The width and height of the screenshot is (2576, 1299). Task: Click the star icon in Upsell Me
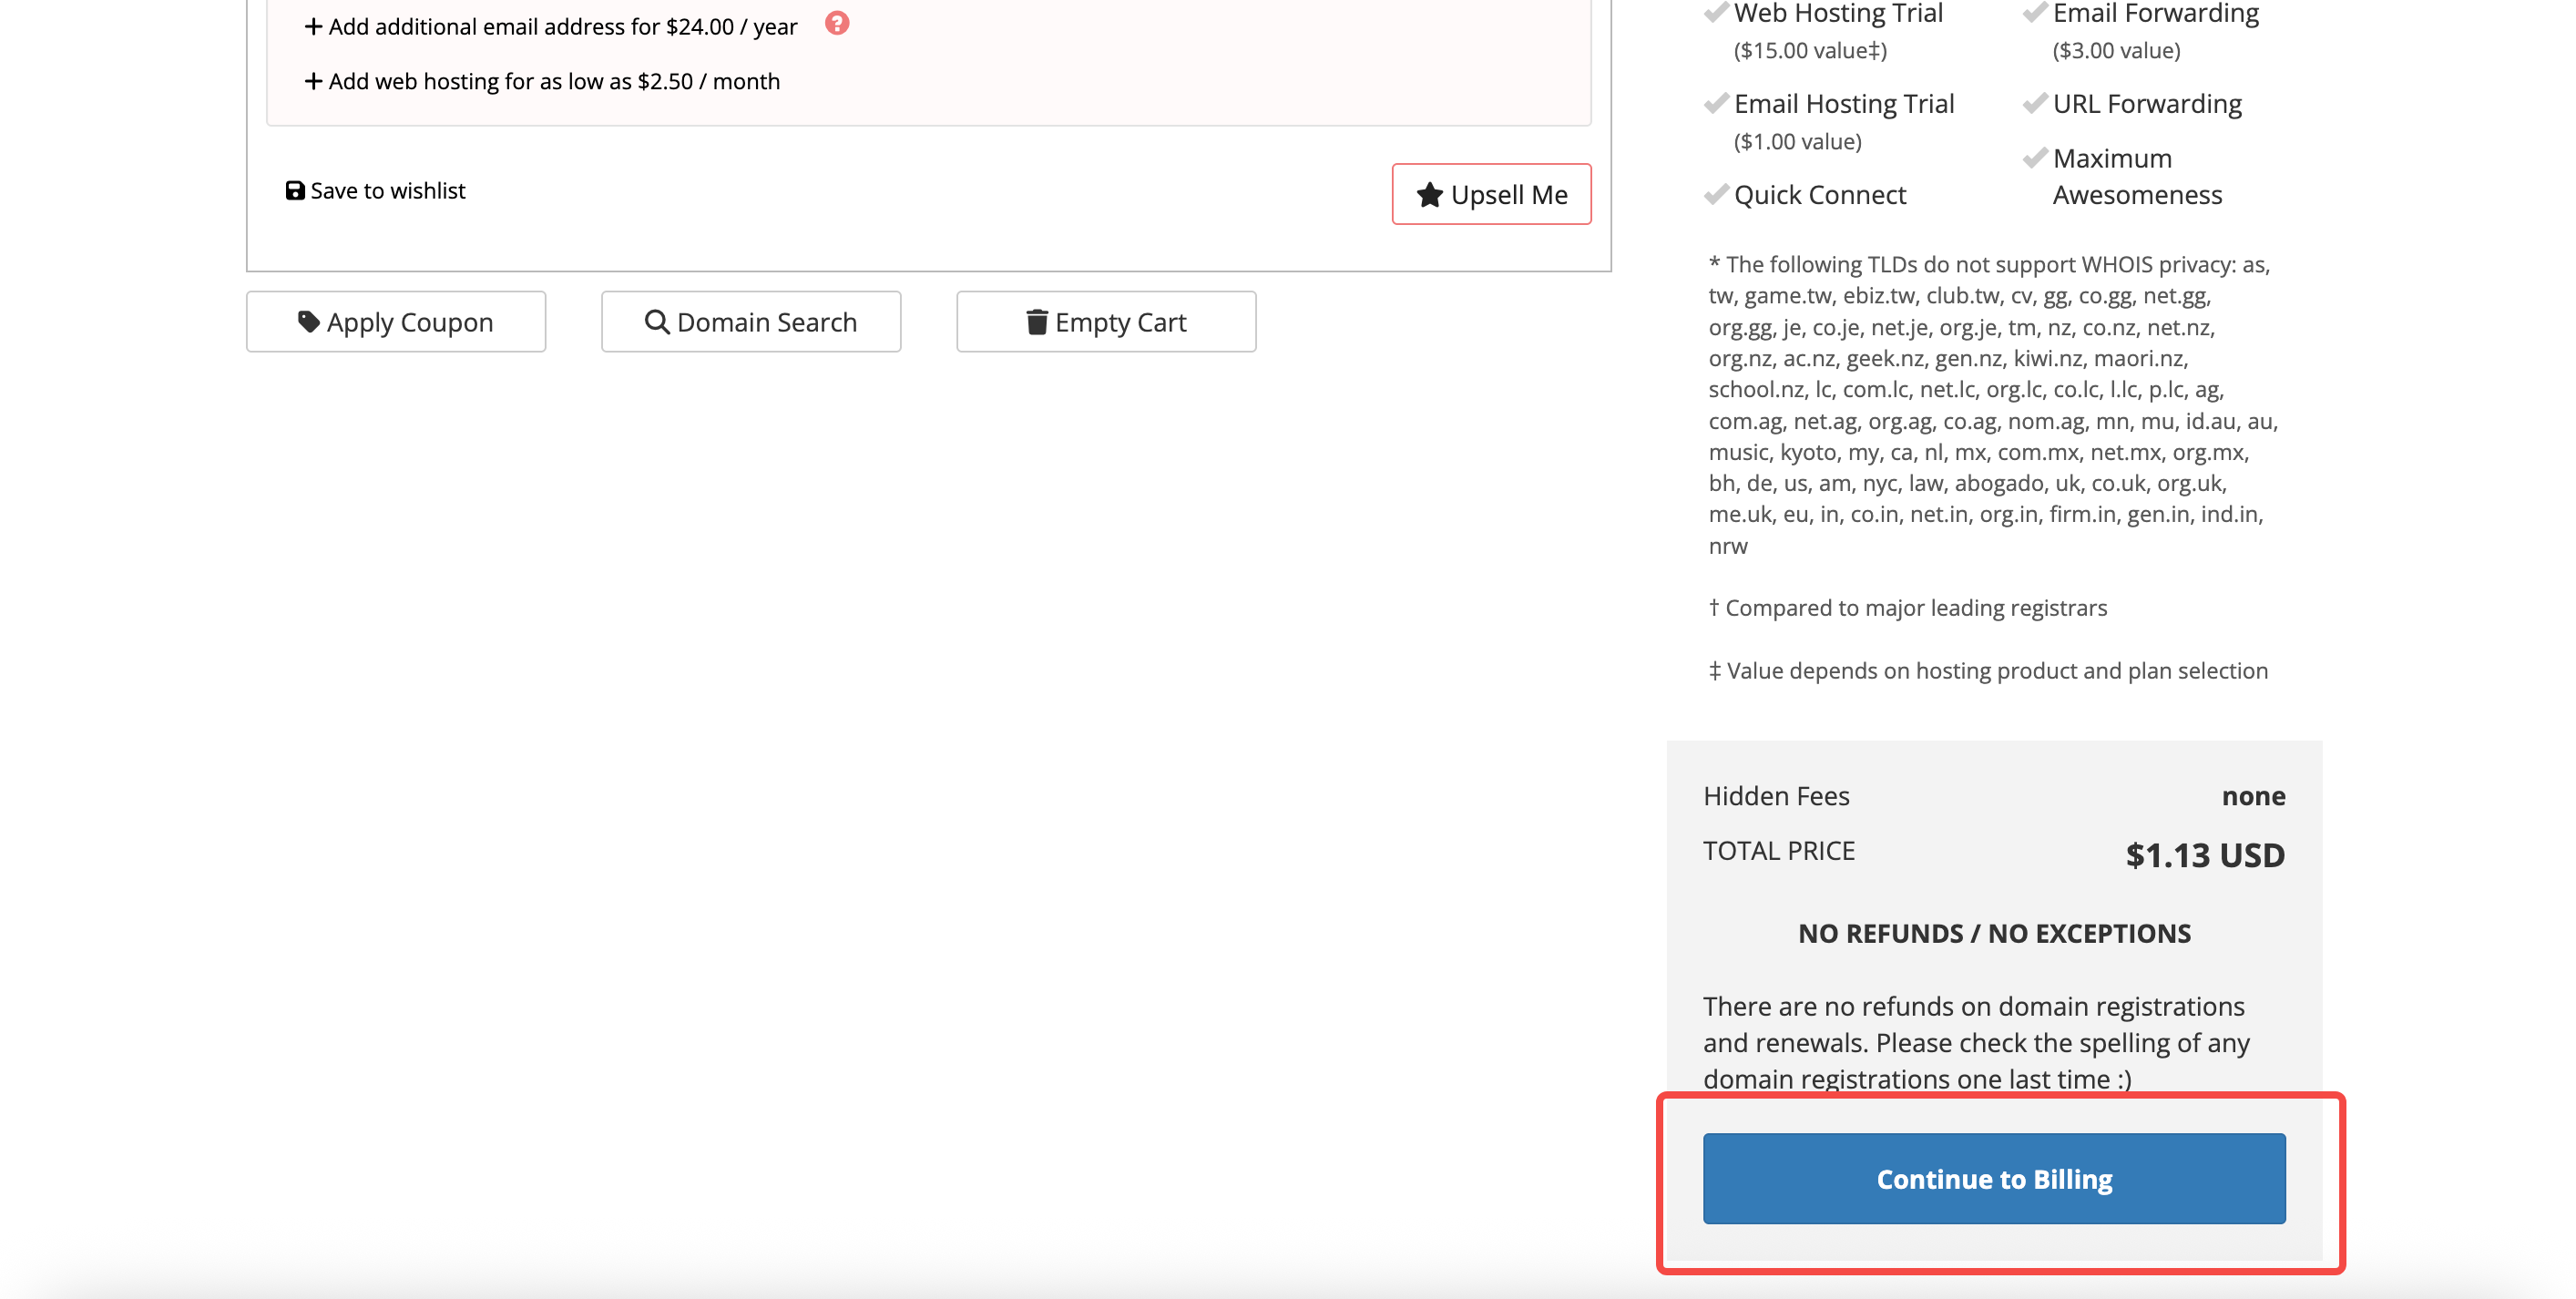click(x=1430, y=194)
